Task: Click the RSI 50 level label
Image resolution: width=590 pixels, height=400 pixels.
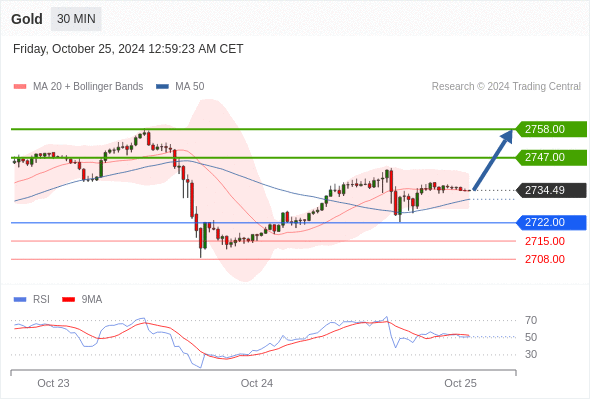Action: [531, 338]
